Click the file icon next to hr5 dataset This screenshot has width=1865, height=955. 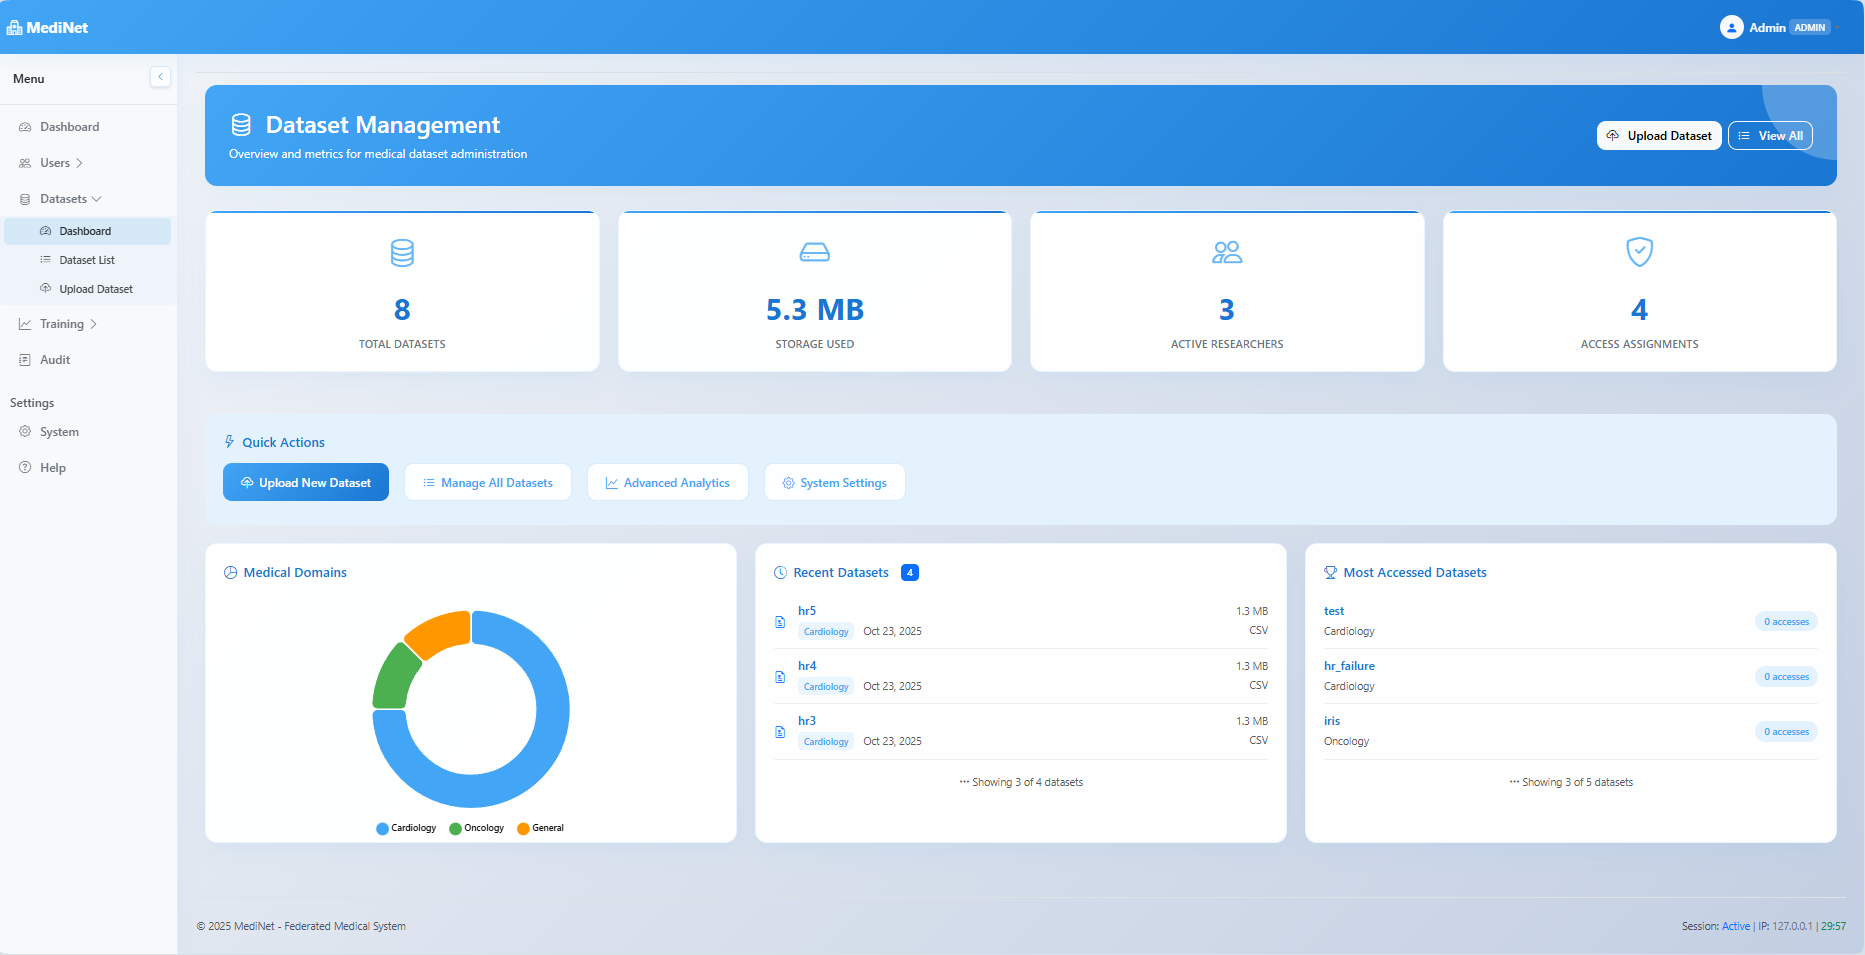click(x=780, y=622)
